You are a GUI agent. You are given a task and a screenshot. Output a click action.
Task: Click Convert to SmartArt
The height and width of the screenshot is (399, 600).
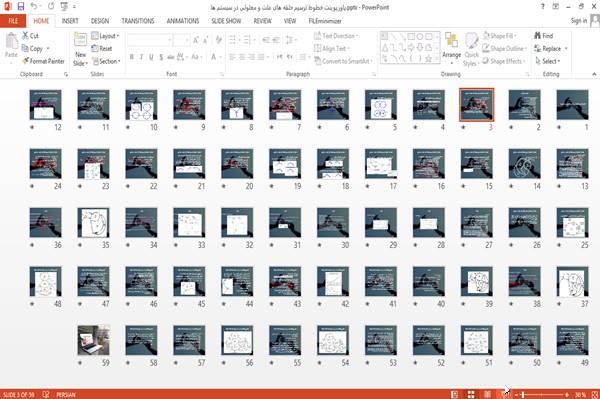click(x=343, y=61)
